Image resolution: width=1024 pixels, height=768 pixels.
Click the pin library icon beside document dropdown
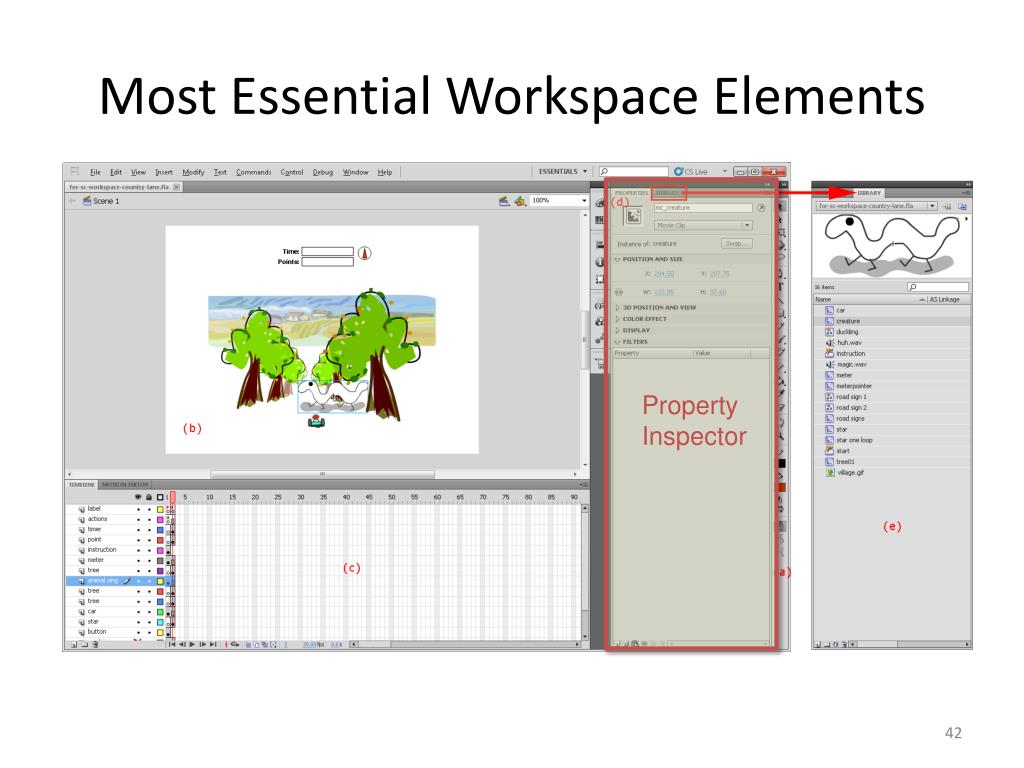[x=948, y=206]
